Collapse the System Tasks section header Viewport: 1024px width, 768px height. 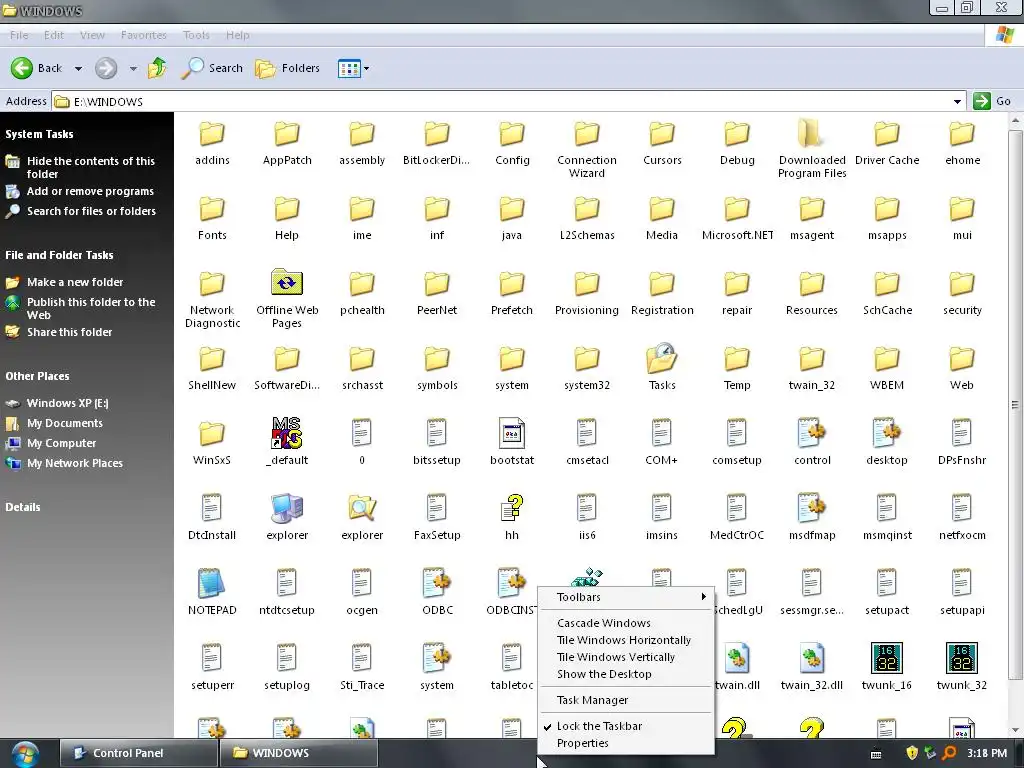pos(39,134)
